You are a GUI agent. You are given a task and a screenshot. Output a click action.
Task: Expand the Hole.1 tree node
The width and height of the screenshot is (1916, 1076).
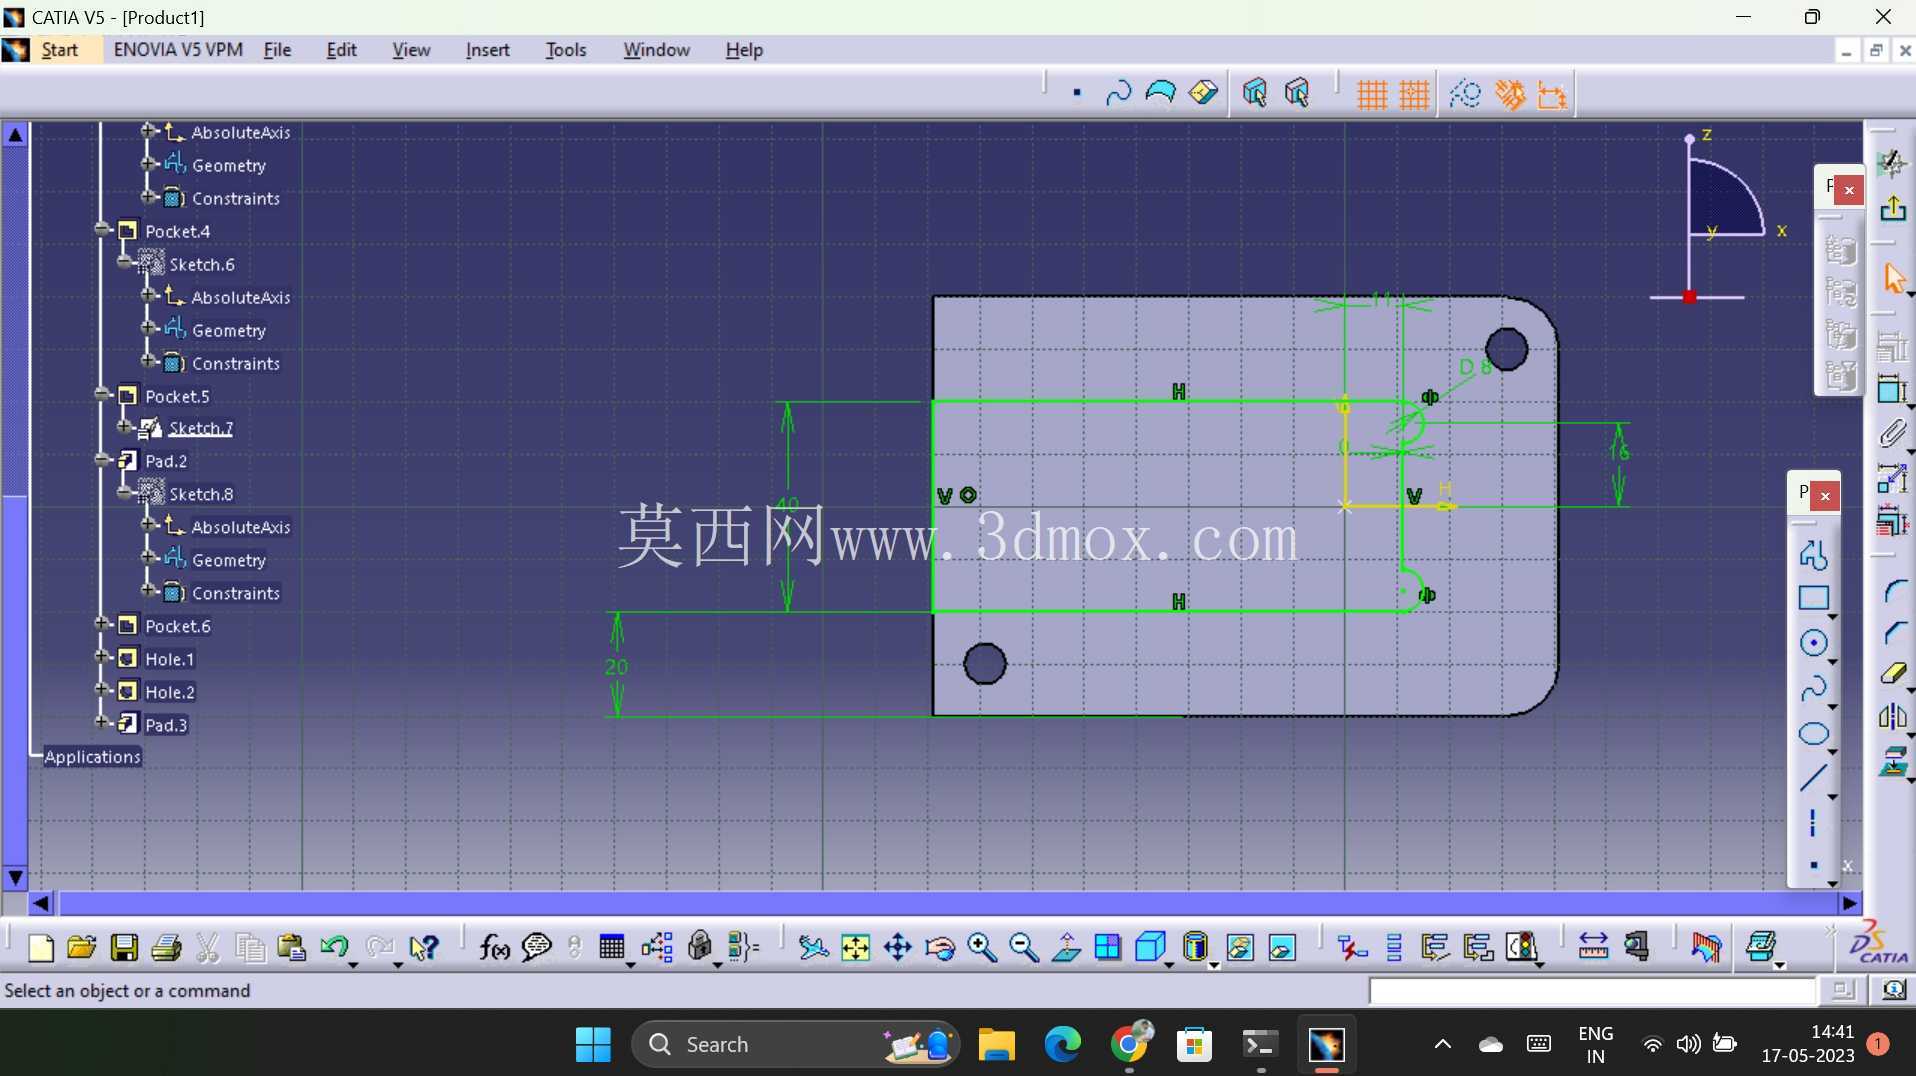coord(102,657)
